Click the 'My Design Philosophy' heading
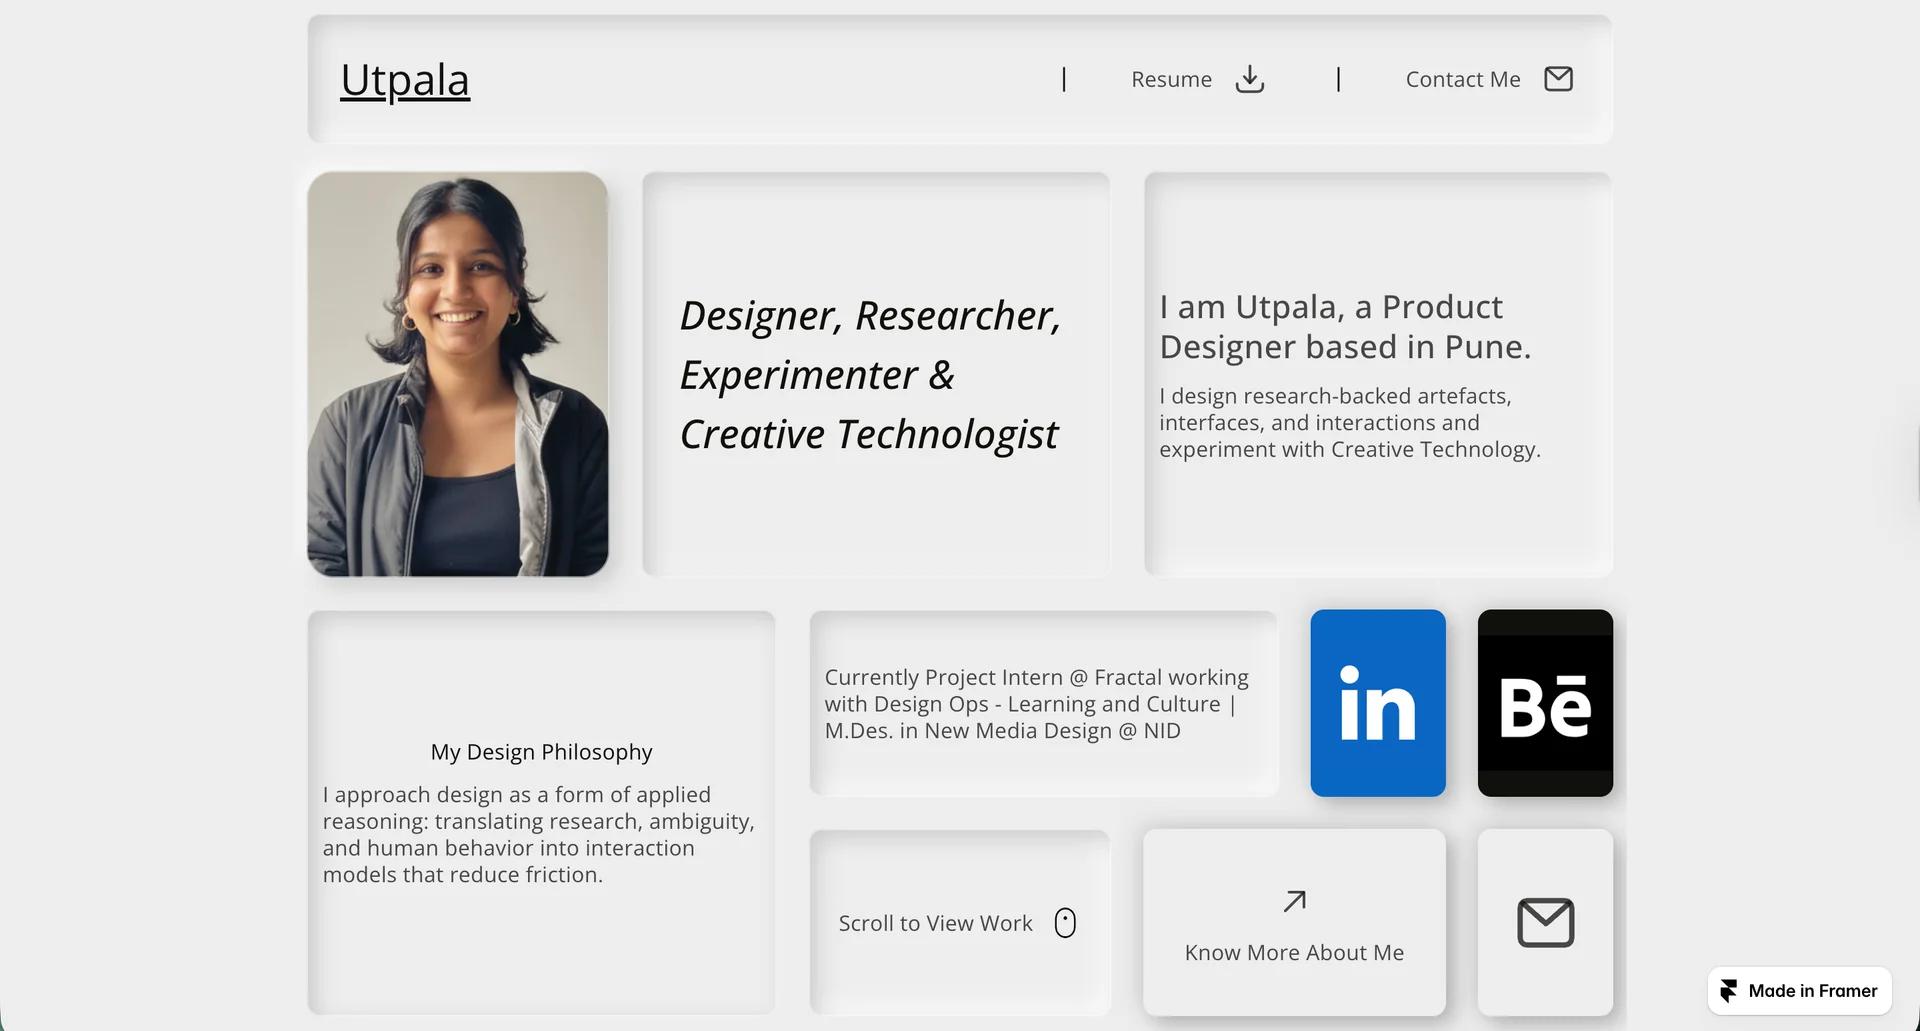Viewport: 1920px width, 1031px height. click(541, 752)
